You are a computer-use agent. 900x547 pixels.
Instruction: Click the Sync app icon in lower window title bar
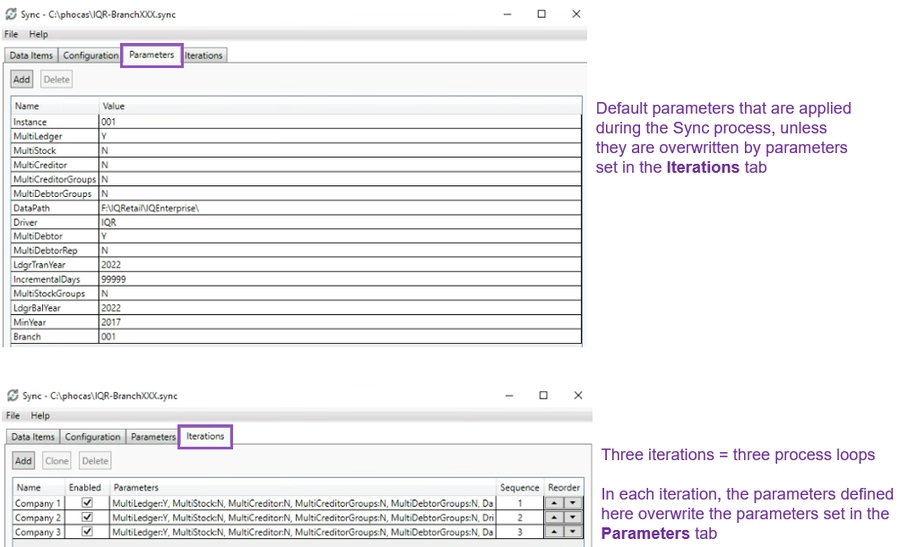(12, 396)
